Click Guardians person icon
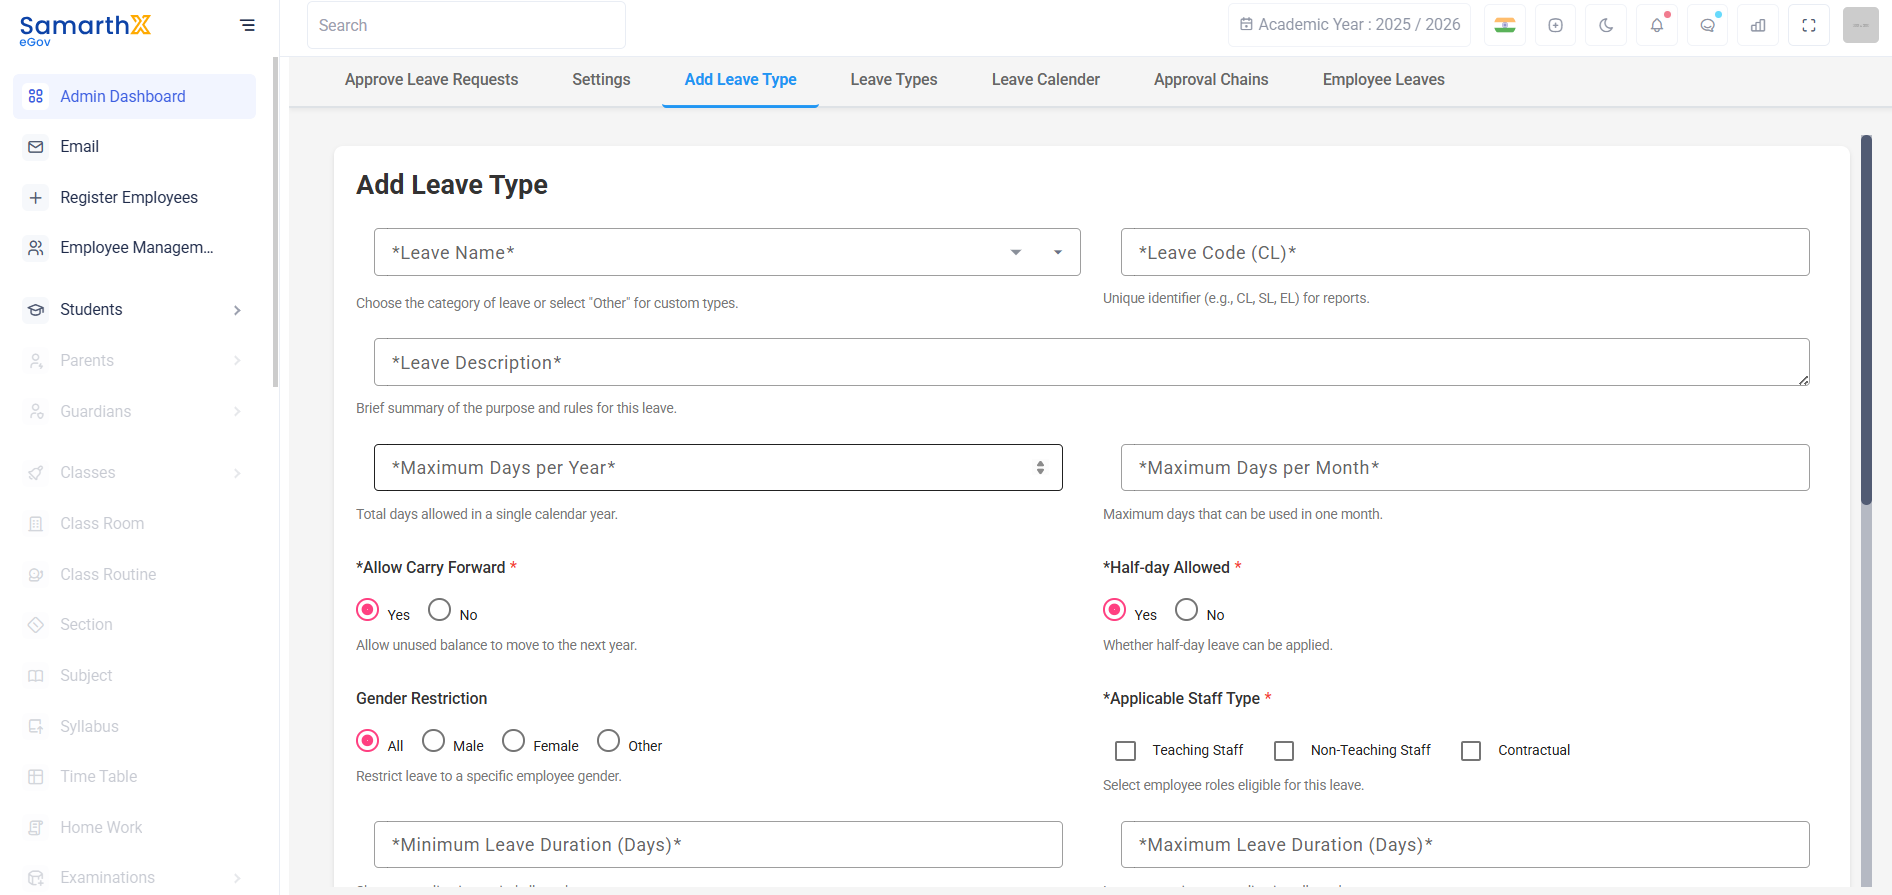The image size is (1892, 895). tap(36, 411)
